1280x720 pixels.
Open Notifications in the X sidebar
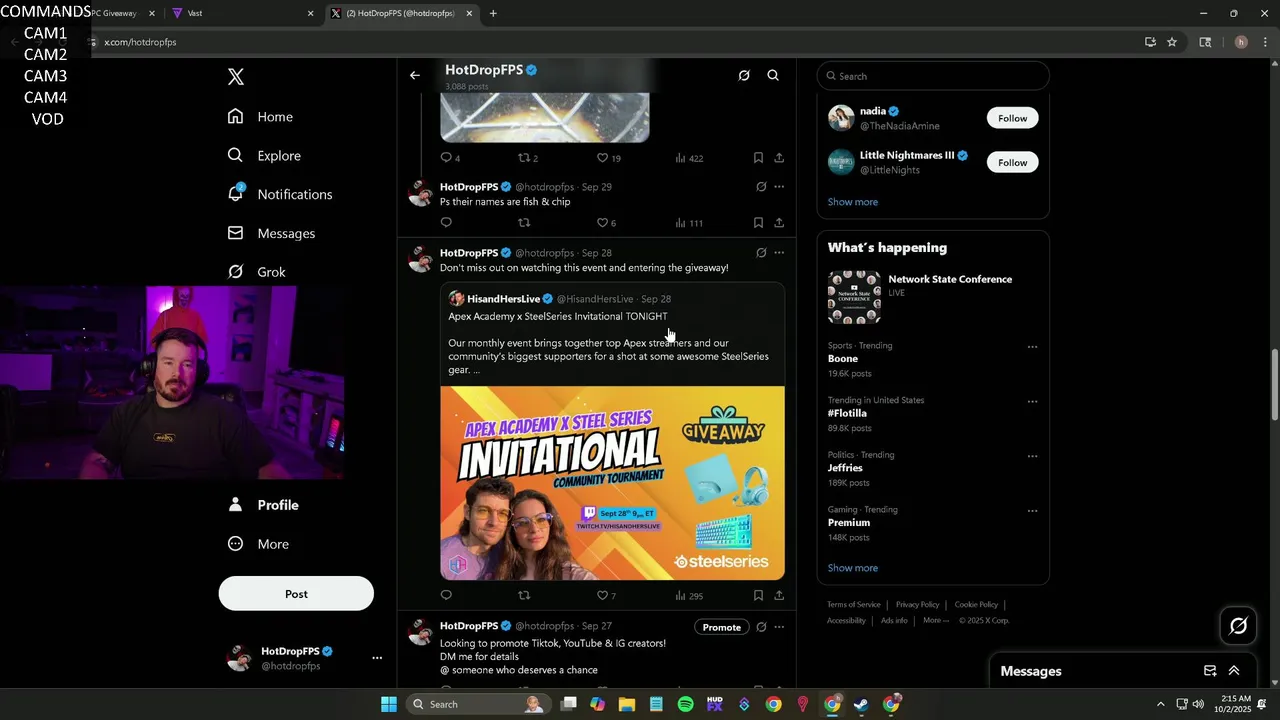(x=280, y=194)
